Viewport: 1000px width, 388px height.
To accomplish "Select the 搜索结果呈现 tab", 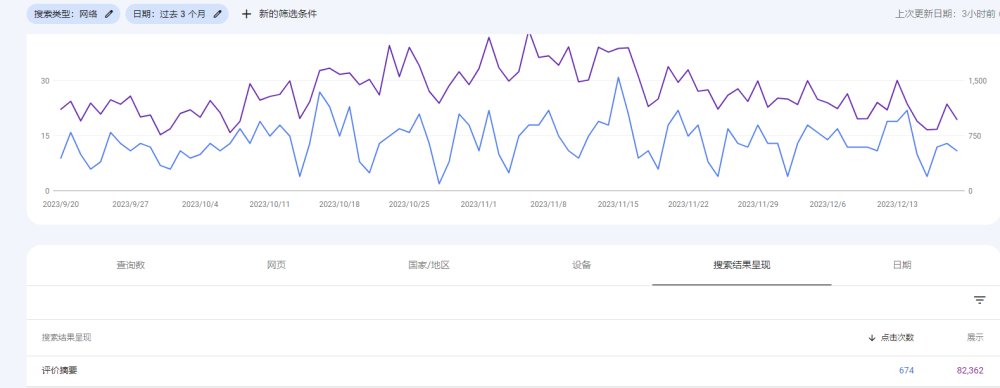I will click(742, 265).
